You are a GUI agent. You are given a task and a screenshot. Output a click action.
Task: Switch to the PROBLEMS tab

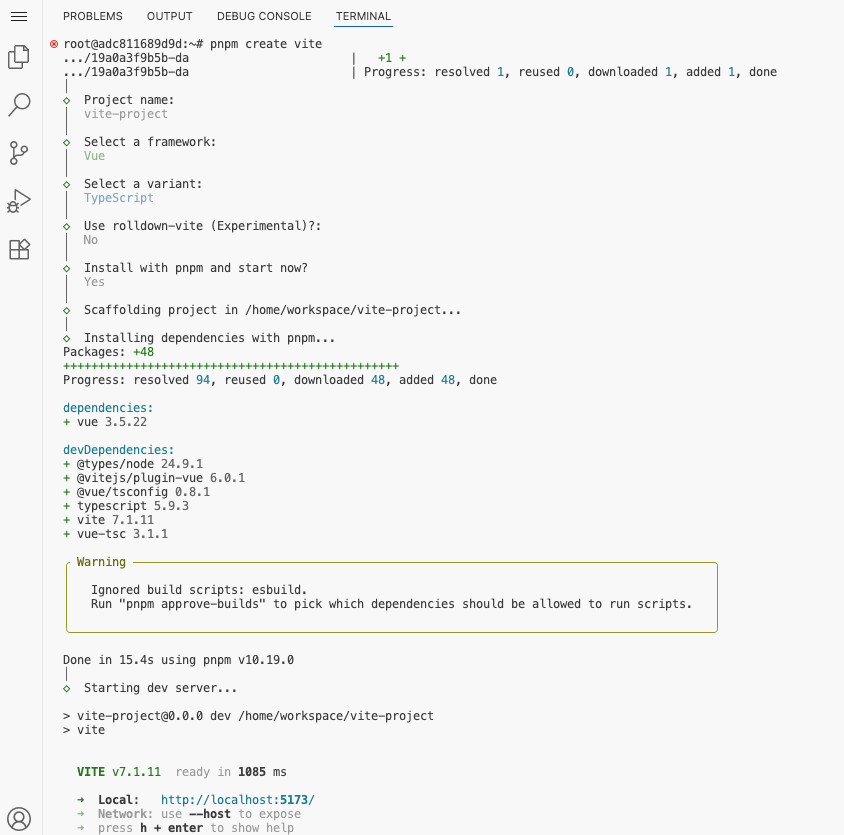[x=93, y=16]
